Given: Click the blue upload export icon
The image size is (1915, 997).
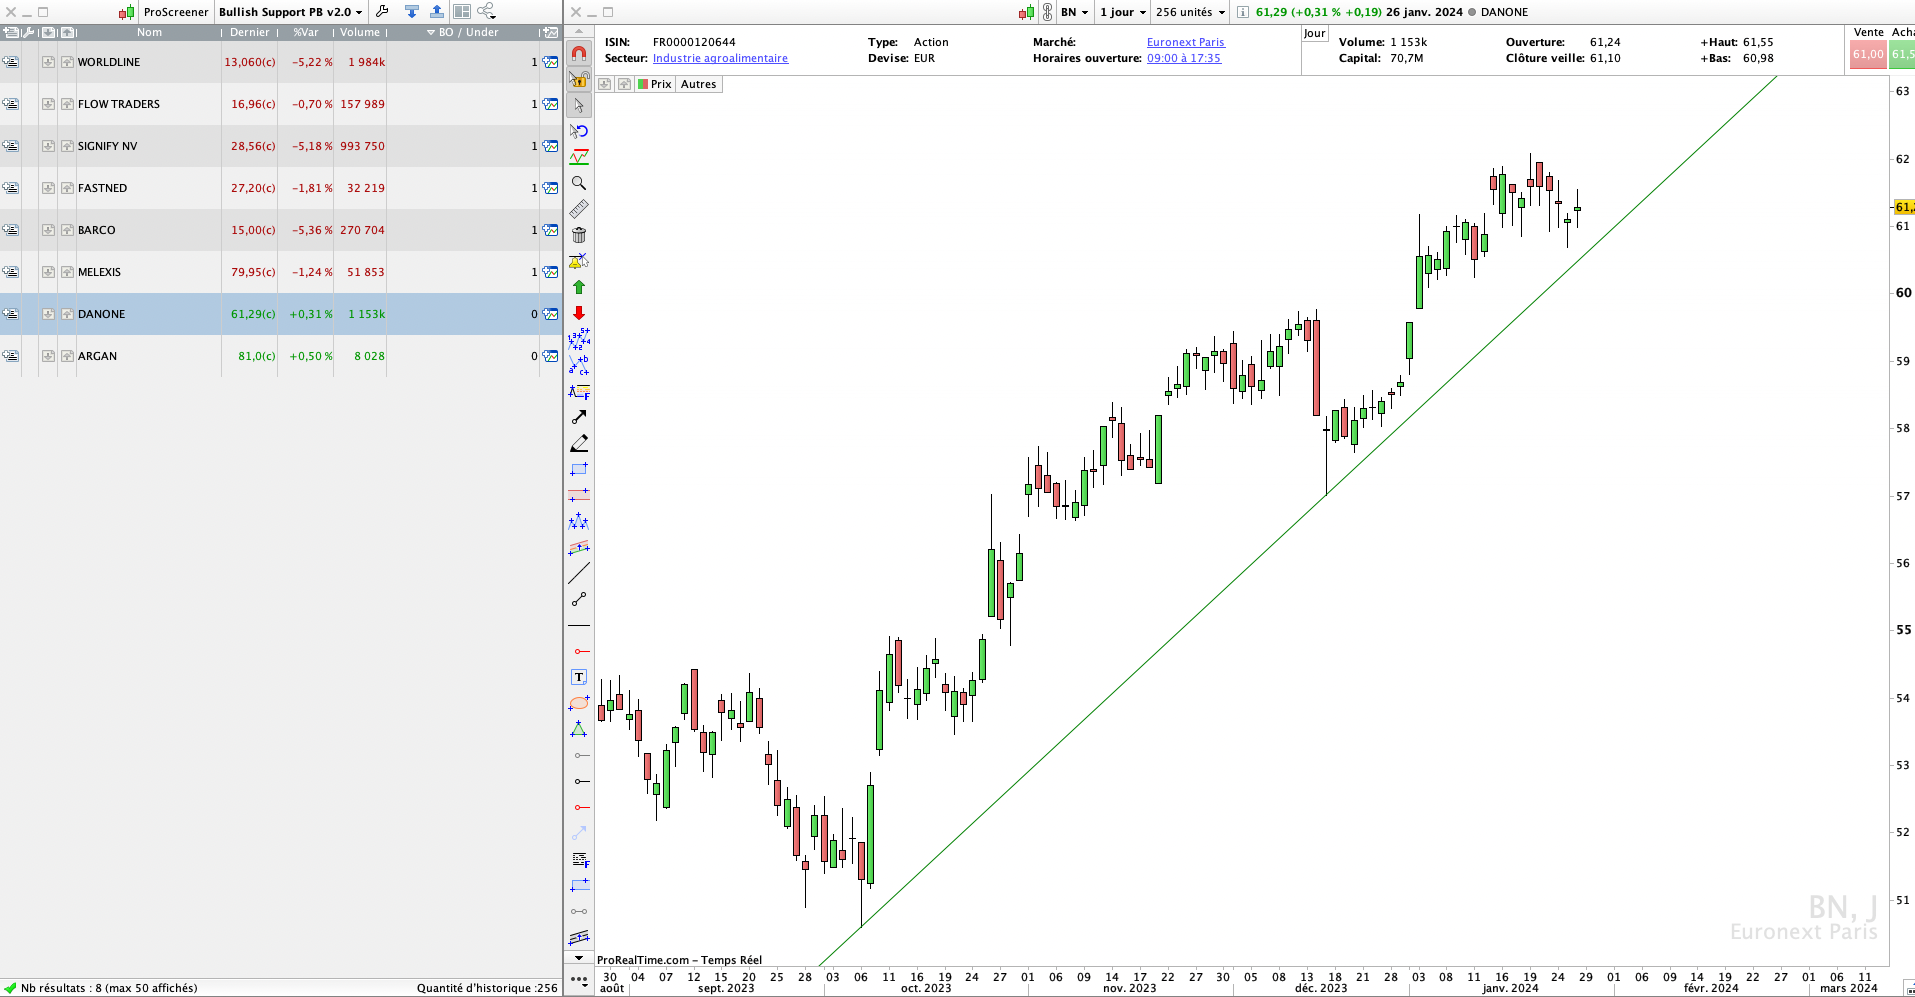Looking at the screenshot, I should coord(437,12).
